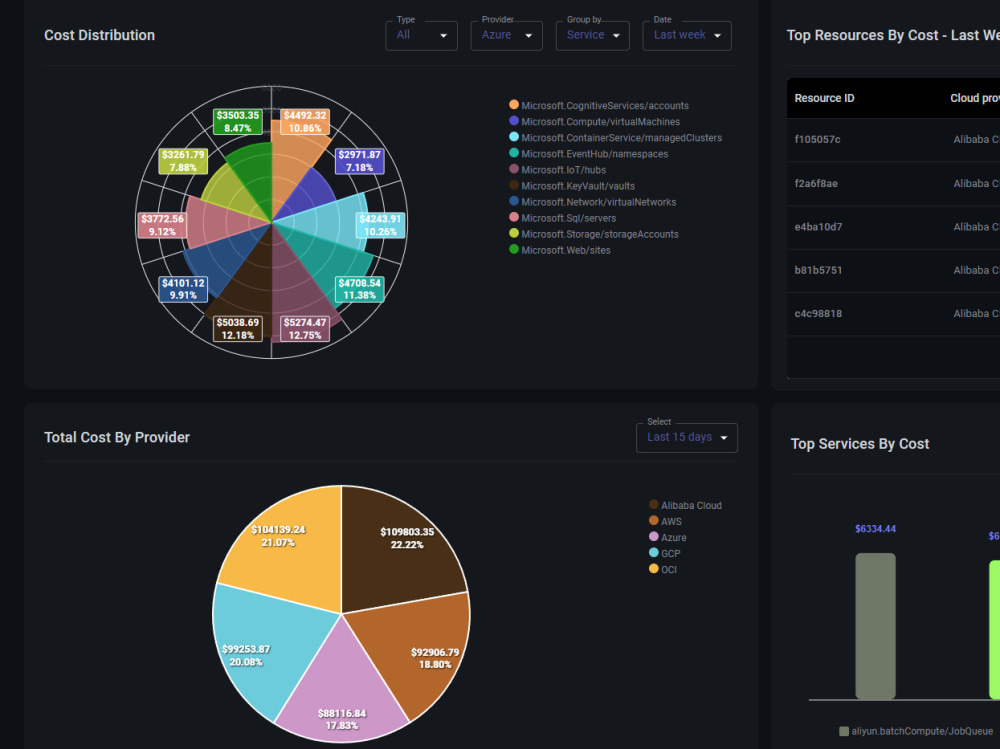Image resolution: width=1000 pixels, height=749 pixels.
Task: Click resource ID e4ba10d7 in table
Action: tap(818, 226)
